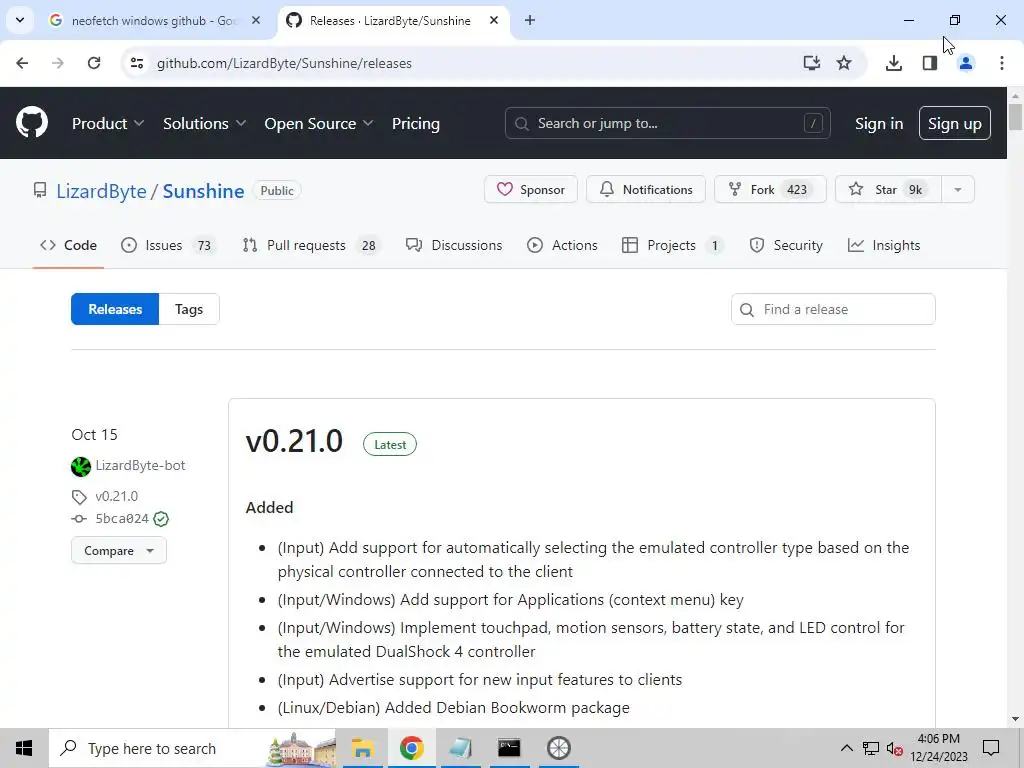The image size is (1024, 768).
Task: Open LizardByte-bot profile link
Action: (x=140, y=465)
